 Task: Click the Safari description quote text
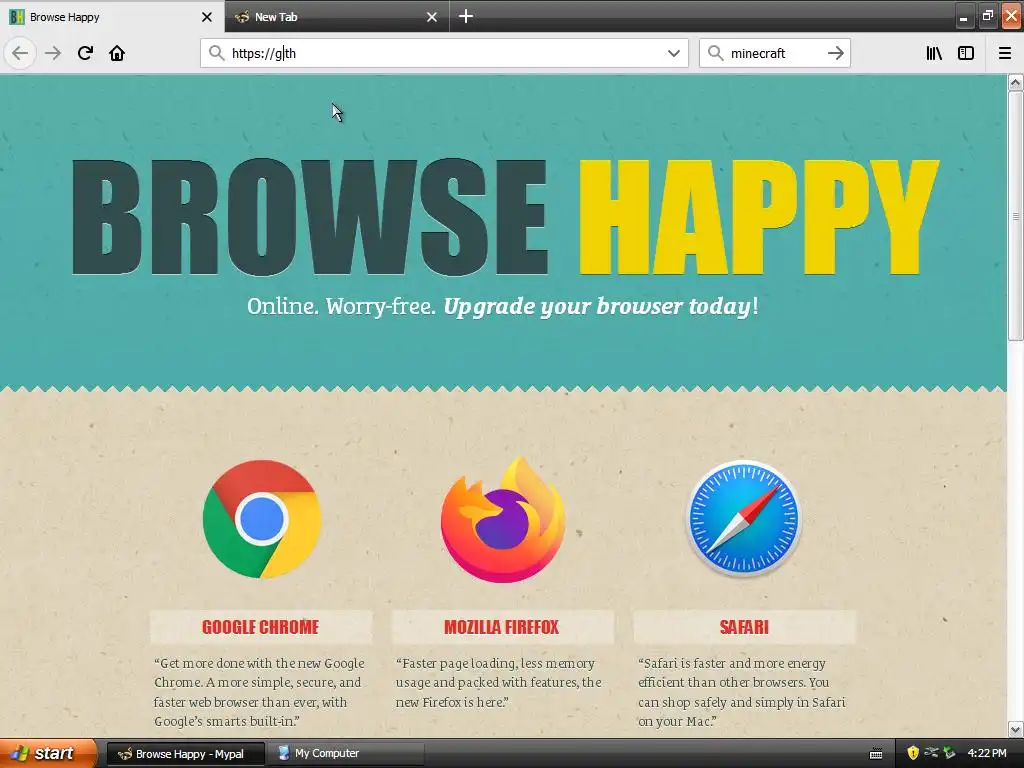click(742, 692)
